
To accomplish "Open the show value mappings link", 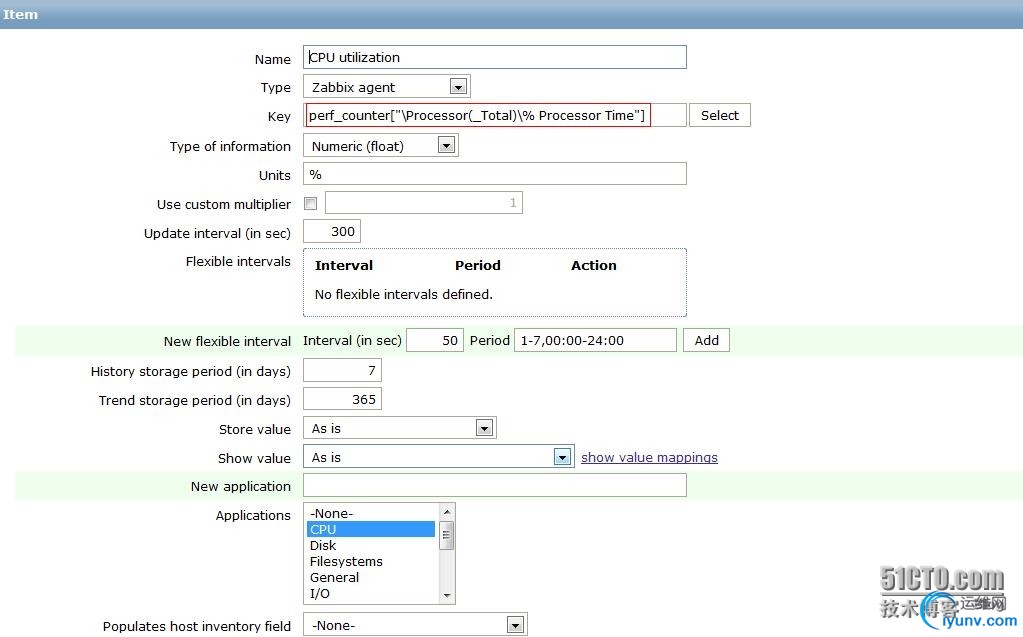I will point(649,458).
